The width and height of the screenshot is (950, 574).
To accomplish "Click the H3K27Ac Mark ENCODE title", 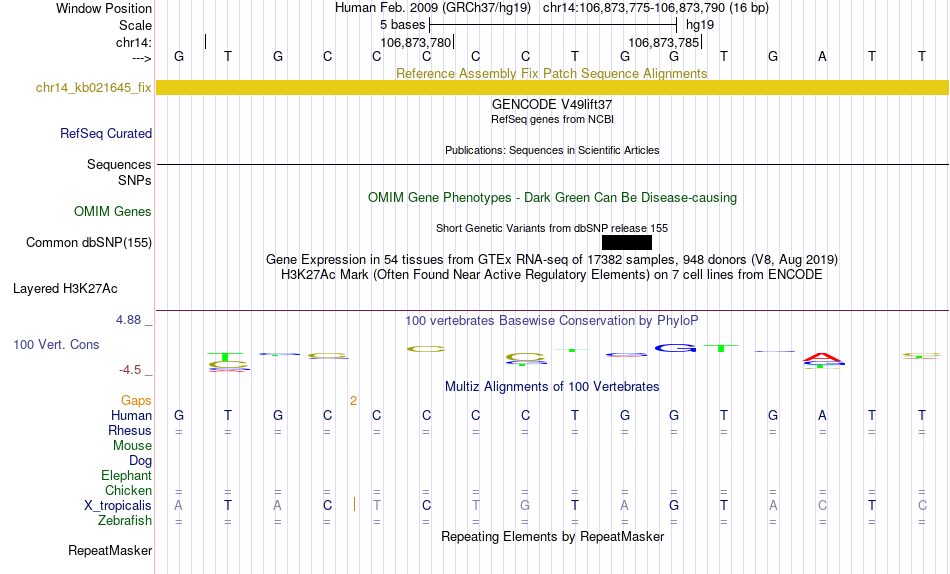I will 552,275.
